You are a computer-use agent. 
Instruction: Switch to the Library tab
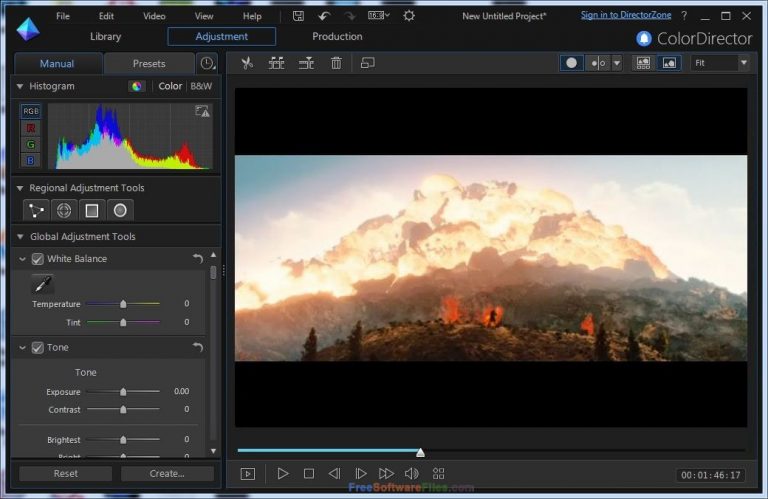[x=105, y=37]
